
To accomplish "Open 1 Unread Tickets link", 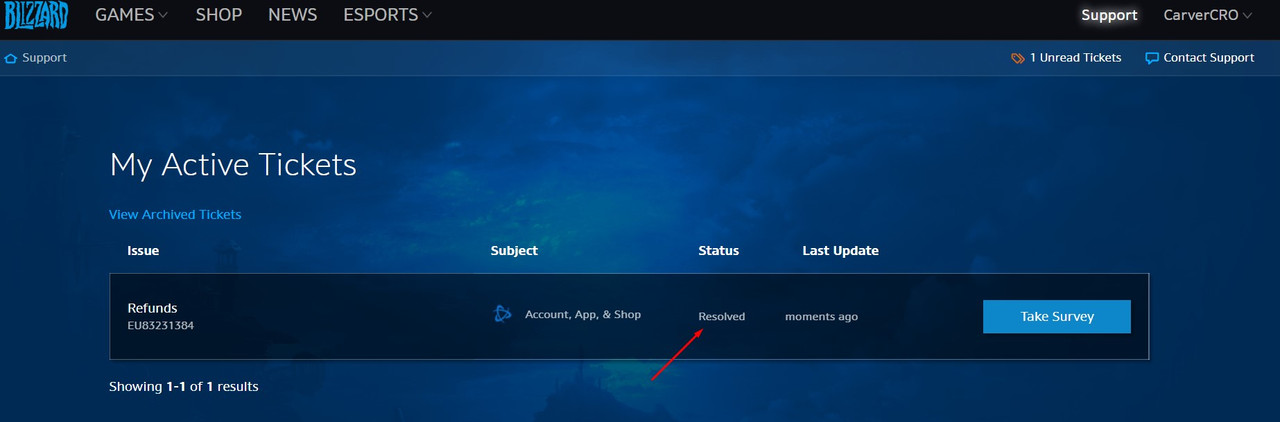I will tap(1075, 58).
